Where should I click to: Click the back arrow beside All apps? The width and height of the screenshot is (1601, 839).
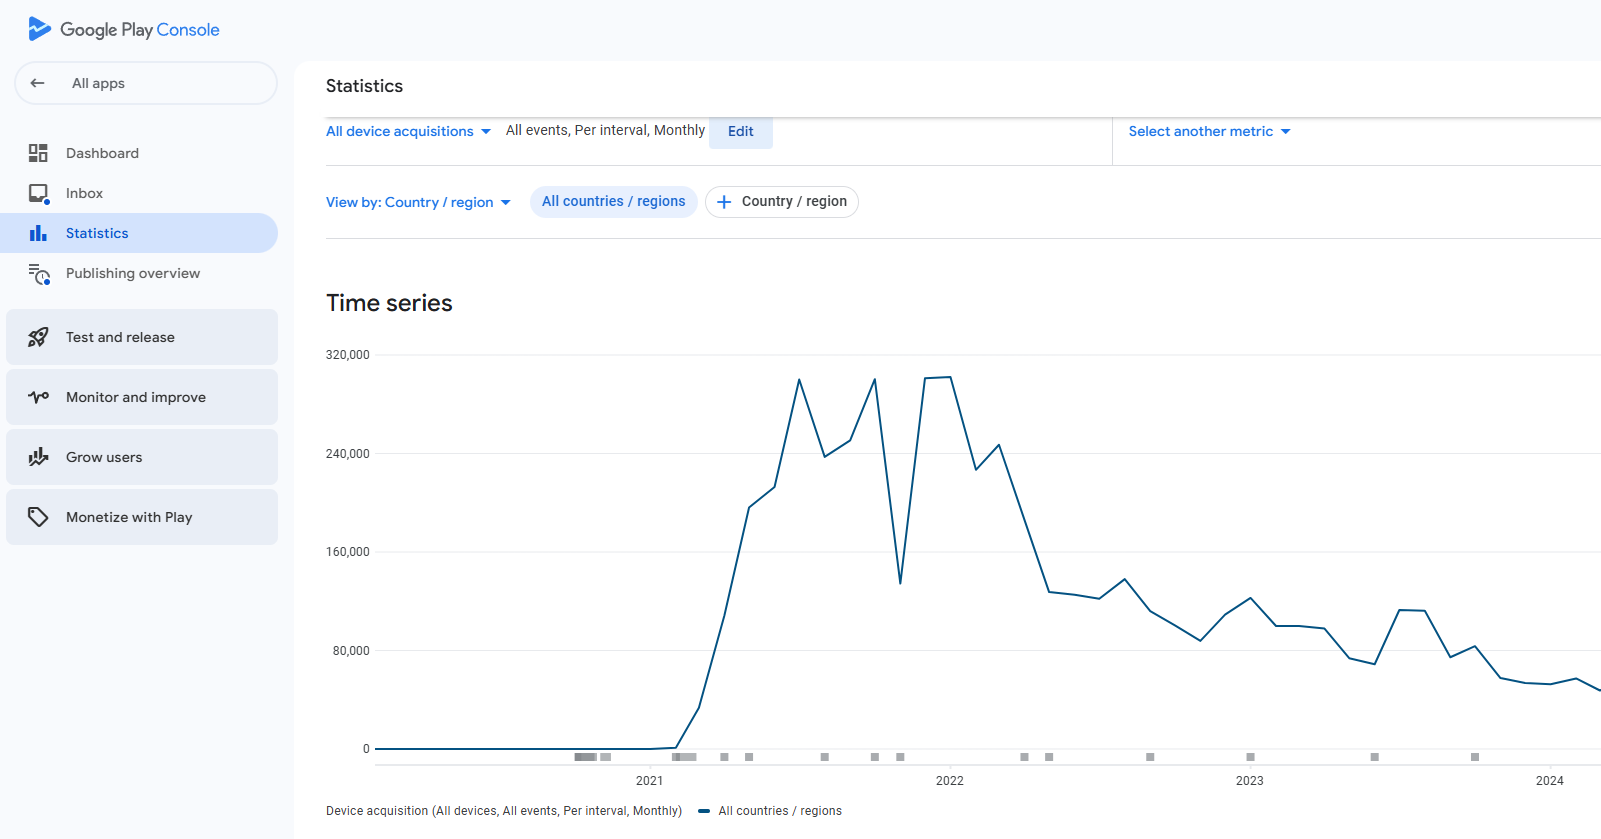click(38, 83)
